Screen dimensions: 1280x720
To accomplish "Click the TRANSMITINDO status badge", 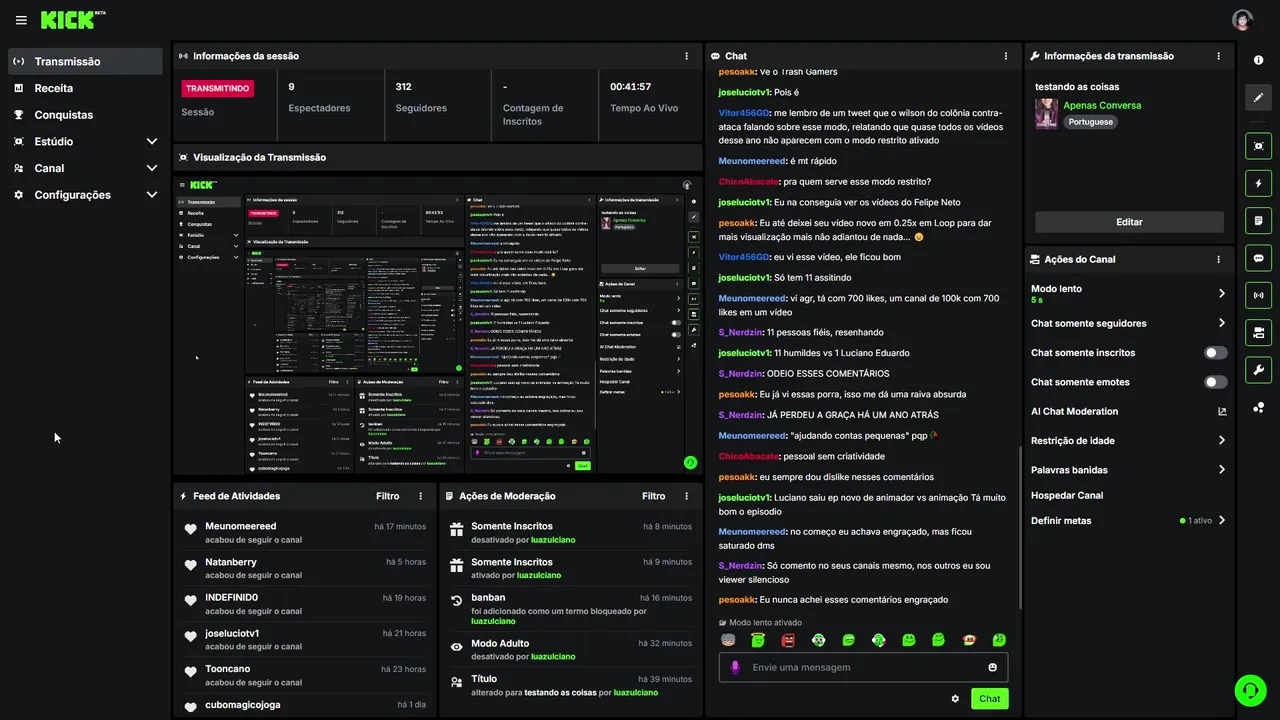I will pos(217,88).
